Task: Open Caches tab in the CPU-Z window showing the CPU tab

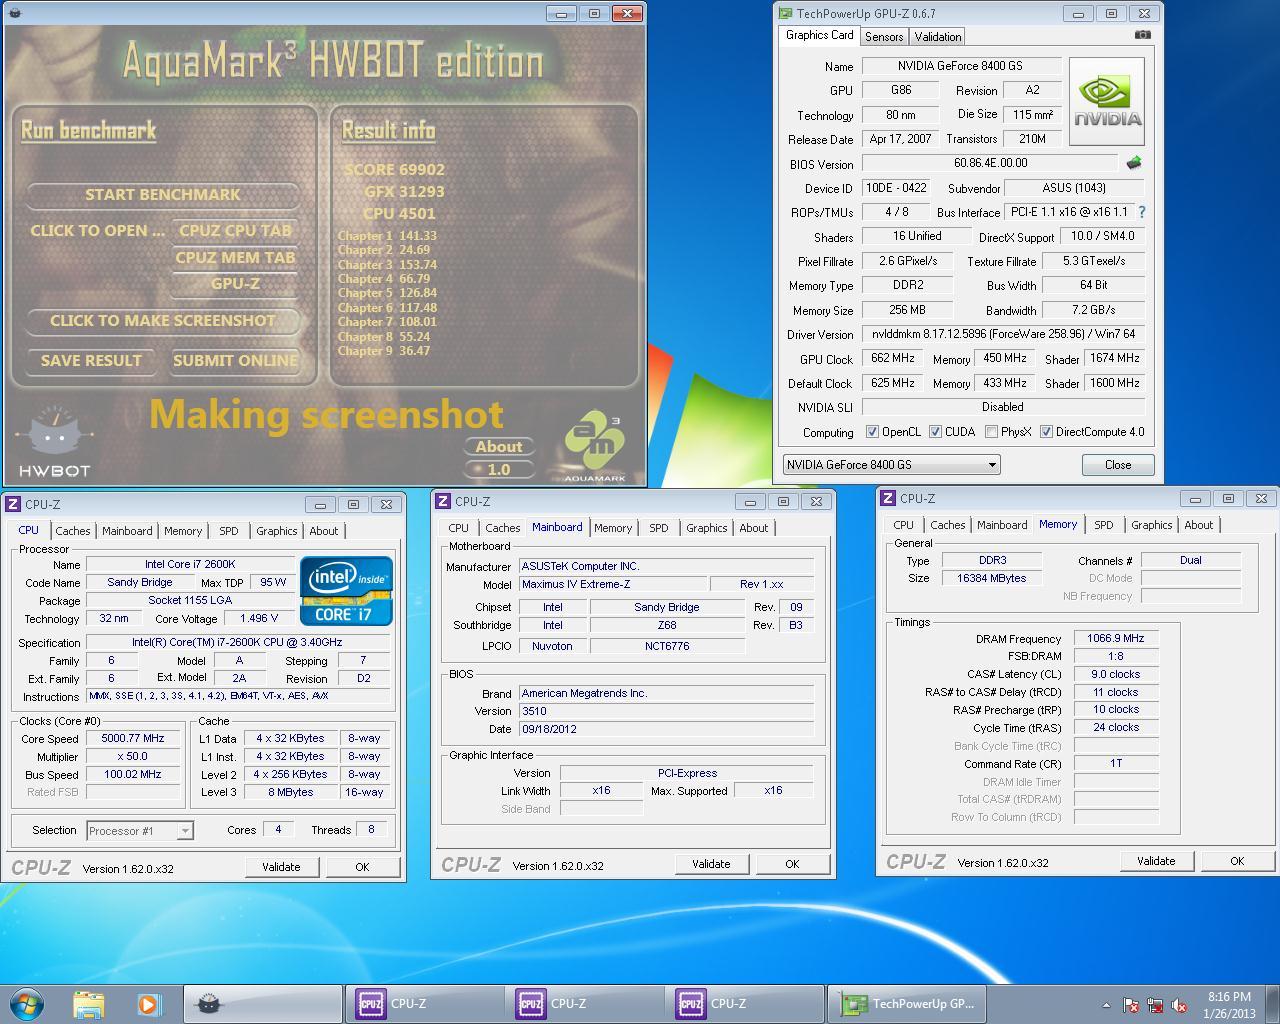Action: [73, 531]
